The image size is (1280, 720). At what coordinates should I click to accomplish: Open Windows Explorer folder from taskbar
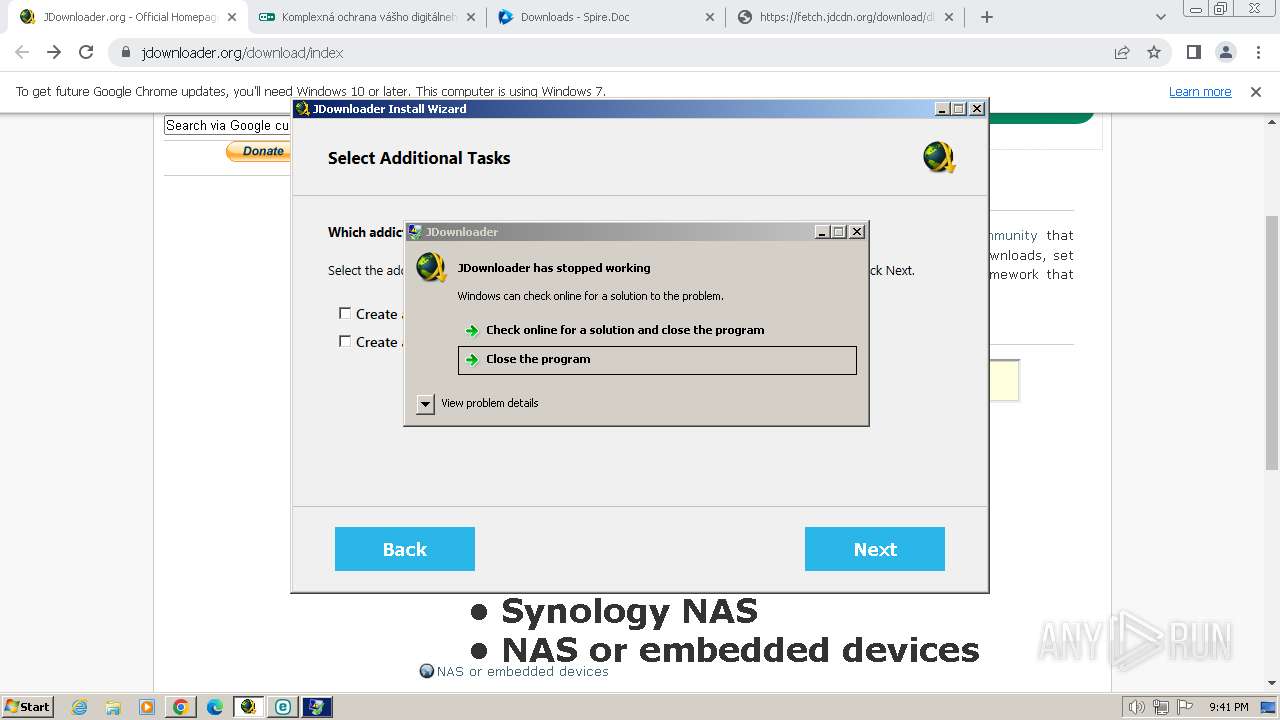113,707
